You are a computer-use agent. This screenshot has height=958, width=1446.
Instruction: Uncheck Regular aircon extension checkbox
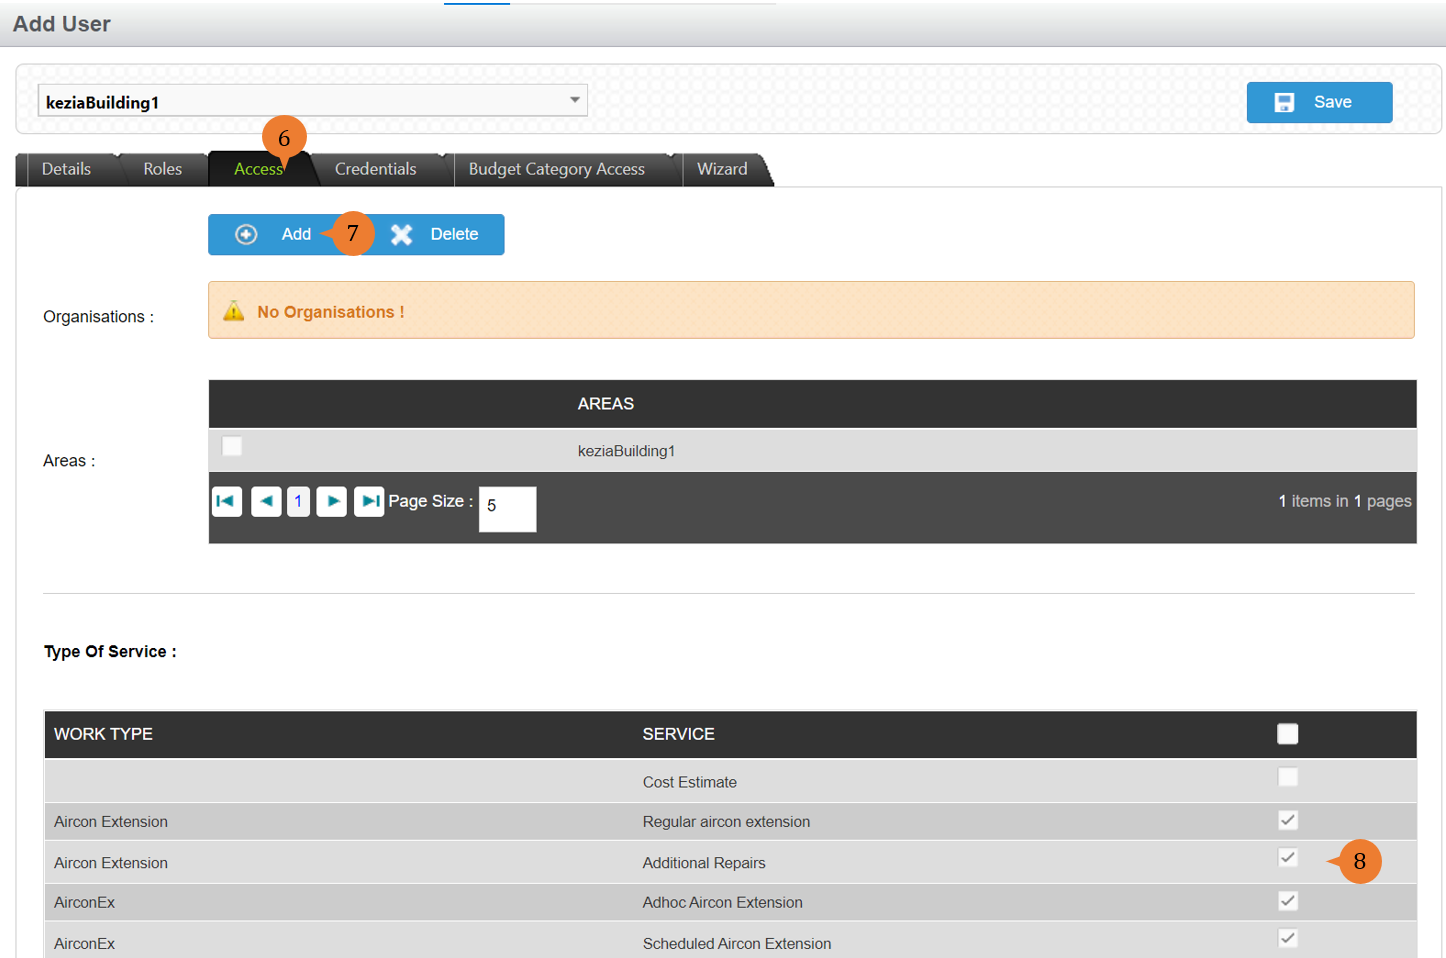(x=1288, y=820)
